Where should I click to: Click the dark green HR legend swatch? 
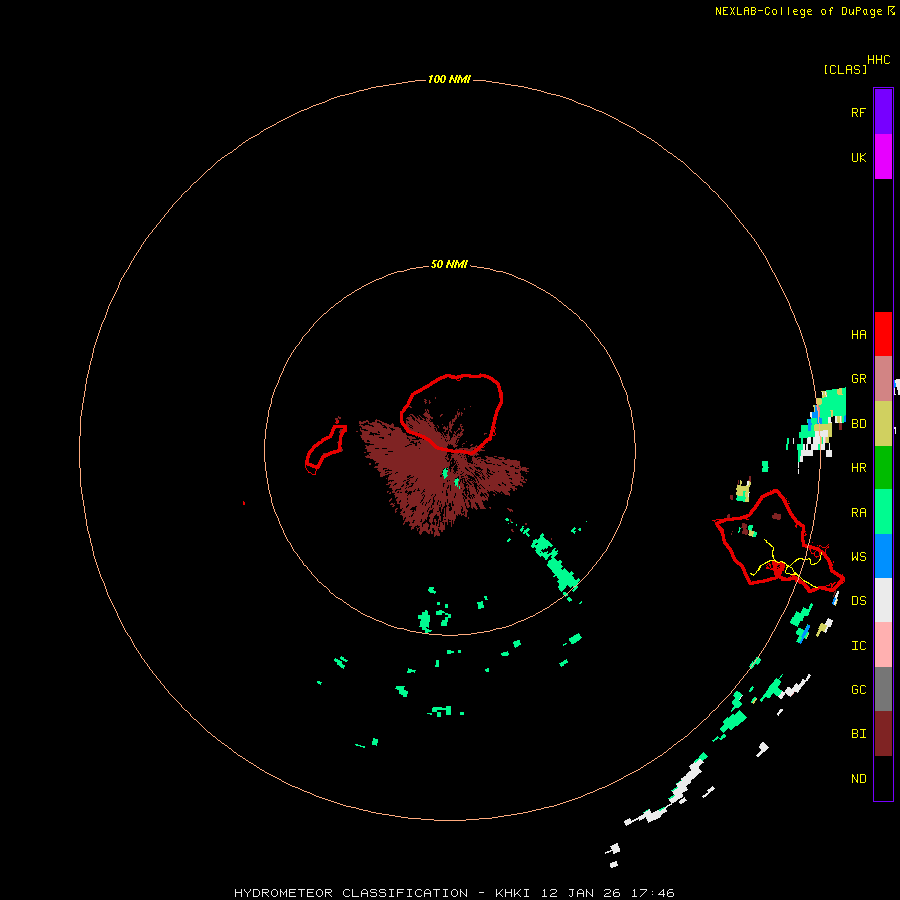click(883, 468)
